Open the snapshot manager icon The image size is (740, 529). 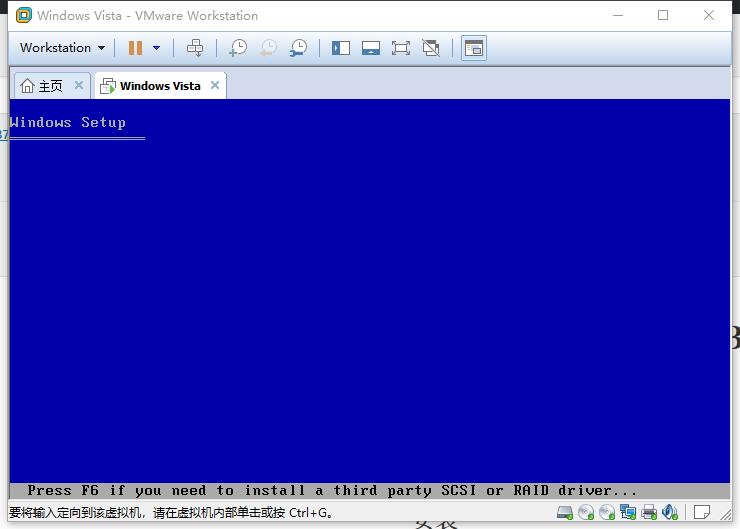(299, 48)
